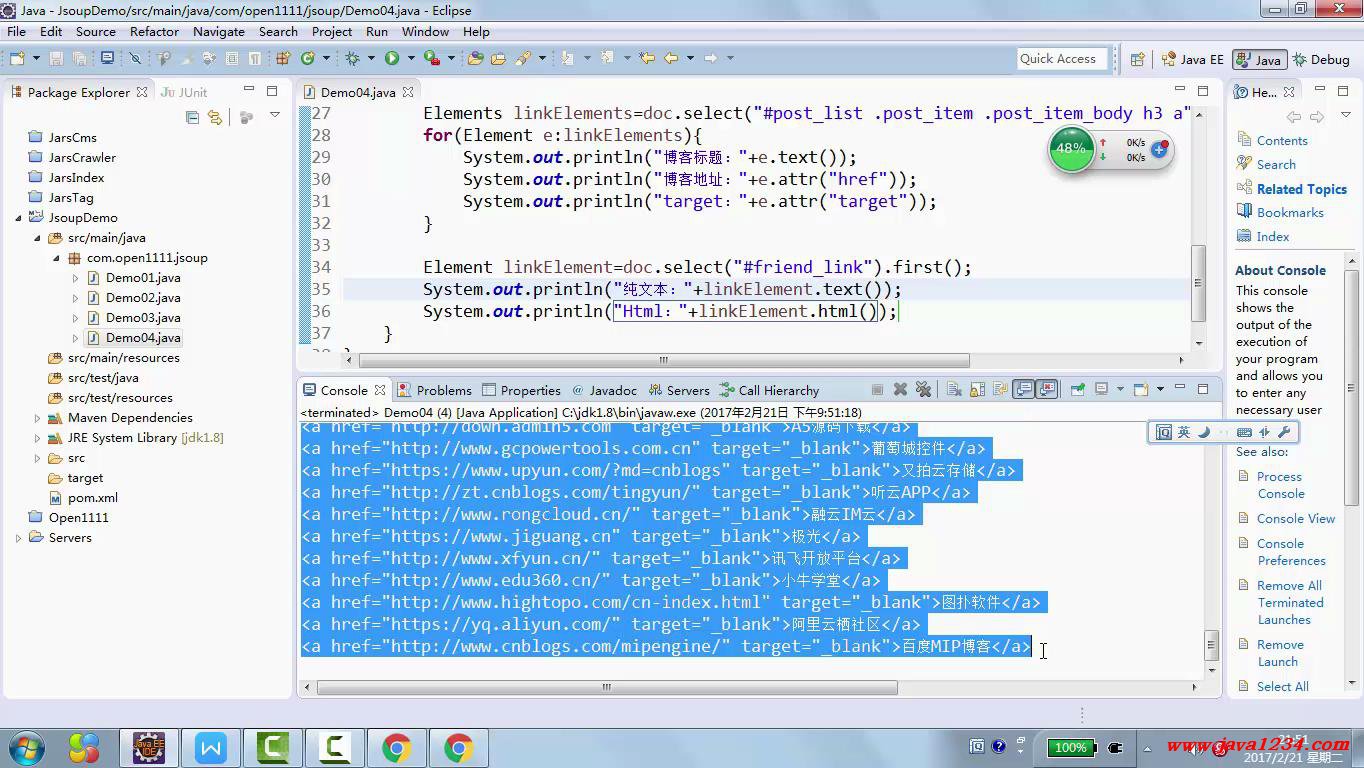
Task: Open the Bookmarks help link
Action: pos(1290,212)
